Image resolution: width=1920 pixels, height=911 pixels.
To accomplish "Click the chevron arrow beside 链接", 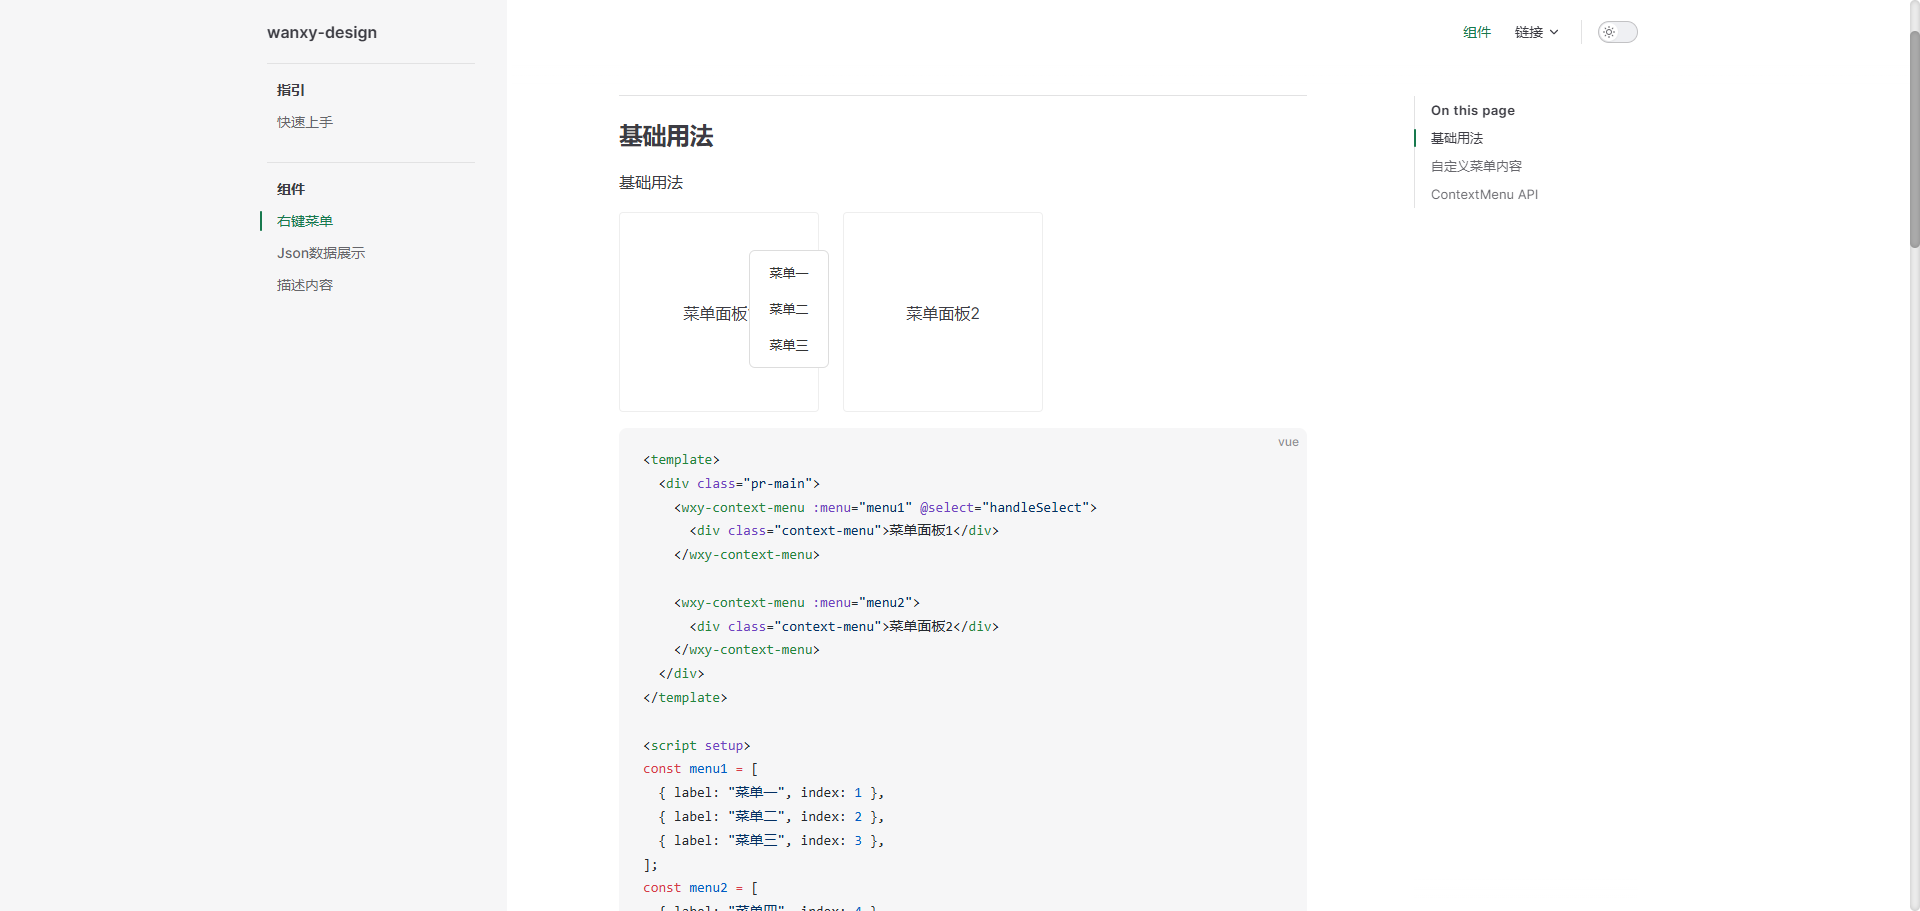I will click(1554, 32).
